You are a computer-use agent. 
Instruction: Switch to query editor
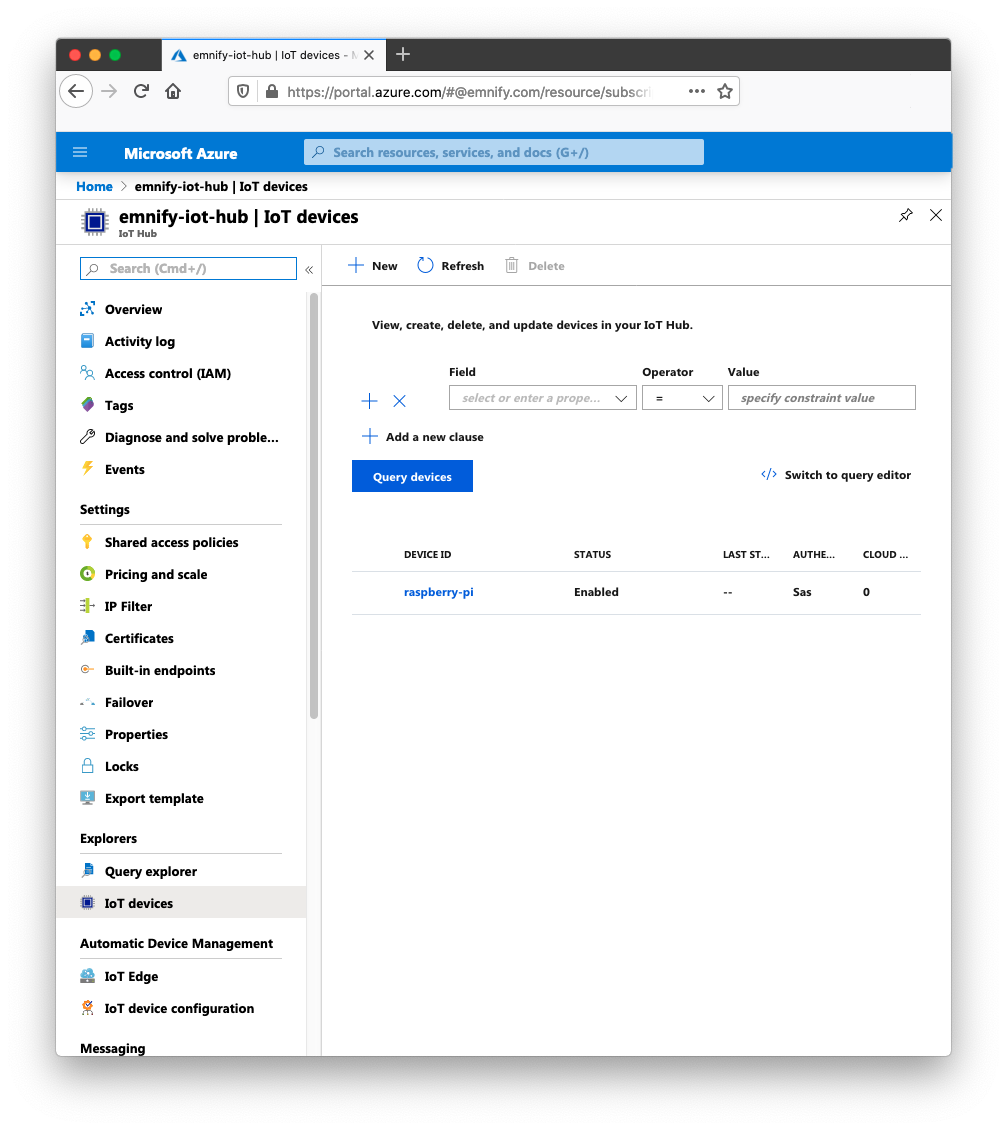836,475
